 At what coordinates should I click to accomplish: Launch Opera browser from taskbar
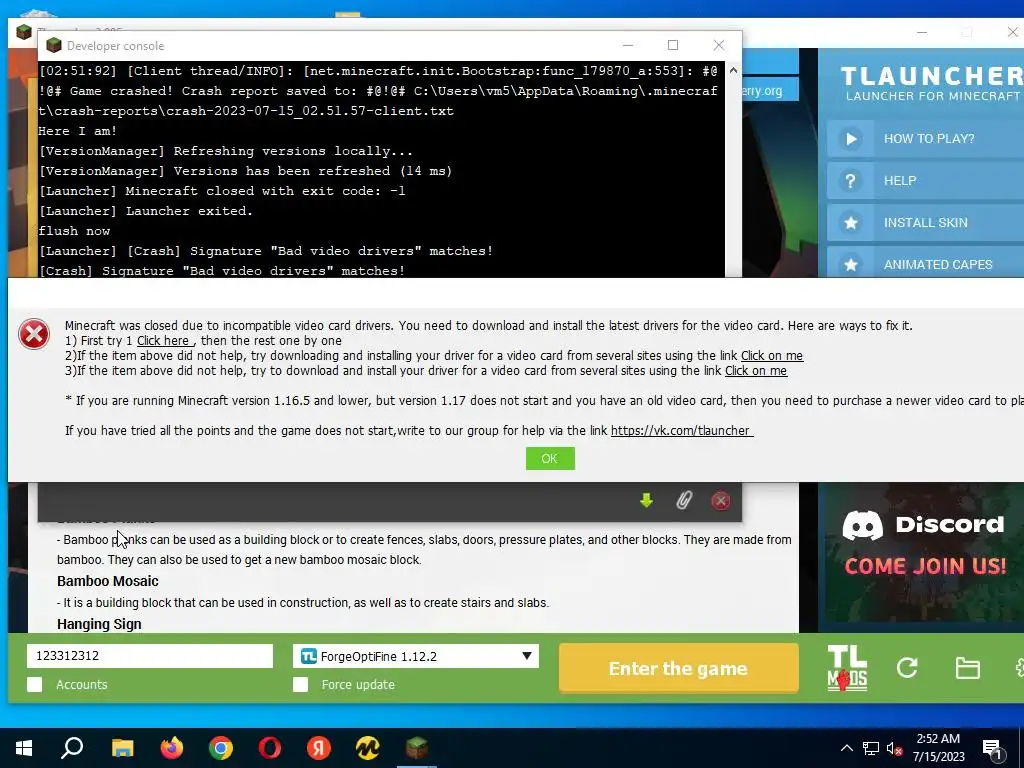270,748
